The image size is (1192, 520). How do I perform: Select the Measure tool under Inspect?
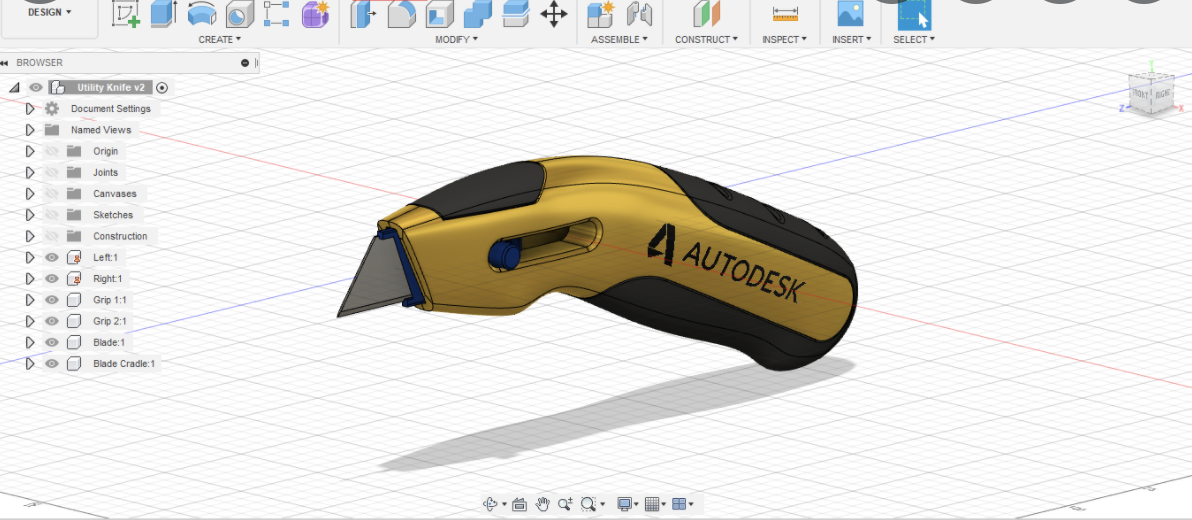[x=785, y=14]
